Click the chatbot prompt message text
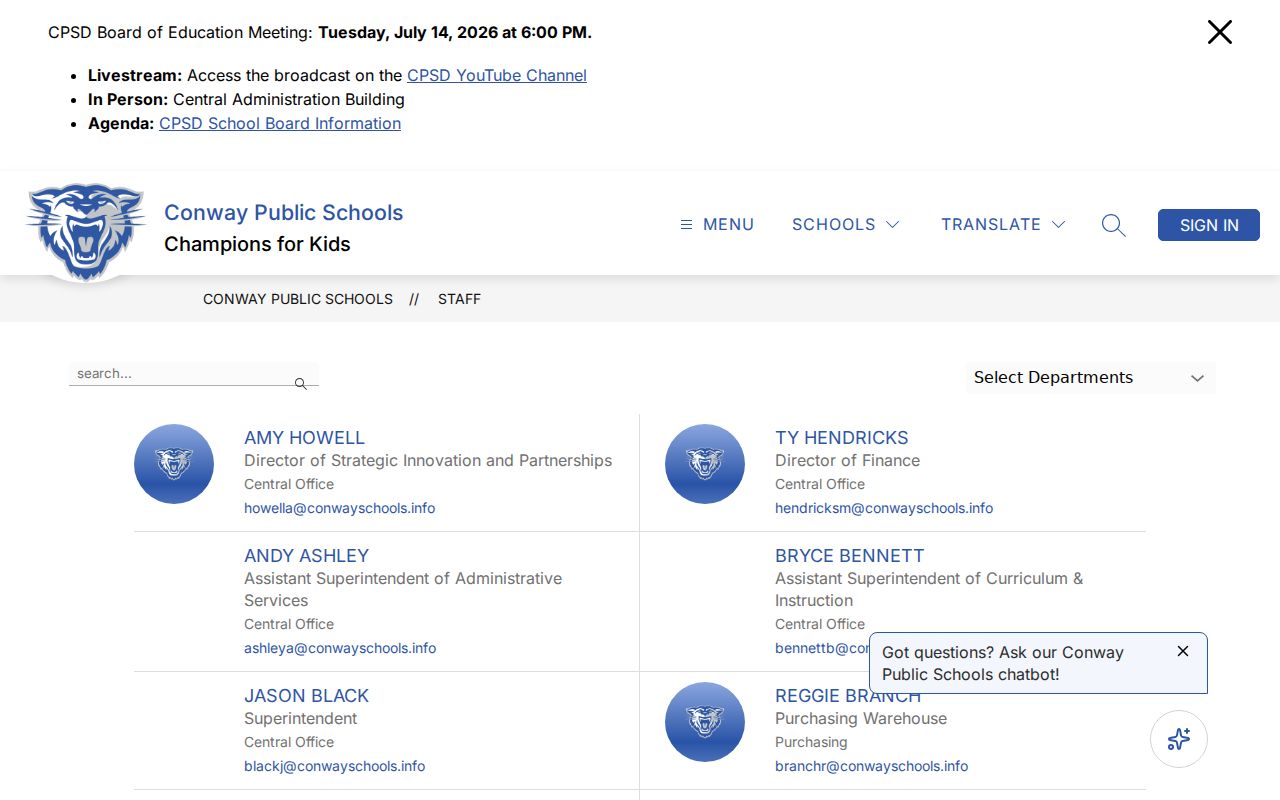The width and height of the screenshot is (1280, 800). (x=1003, y=663)
